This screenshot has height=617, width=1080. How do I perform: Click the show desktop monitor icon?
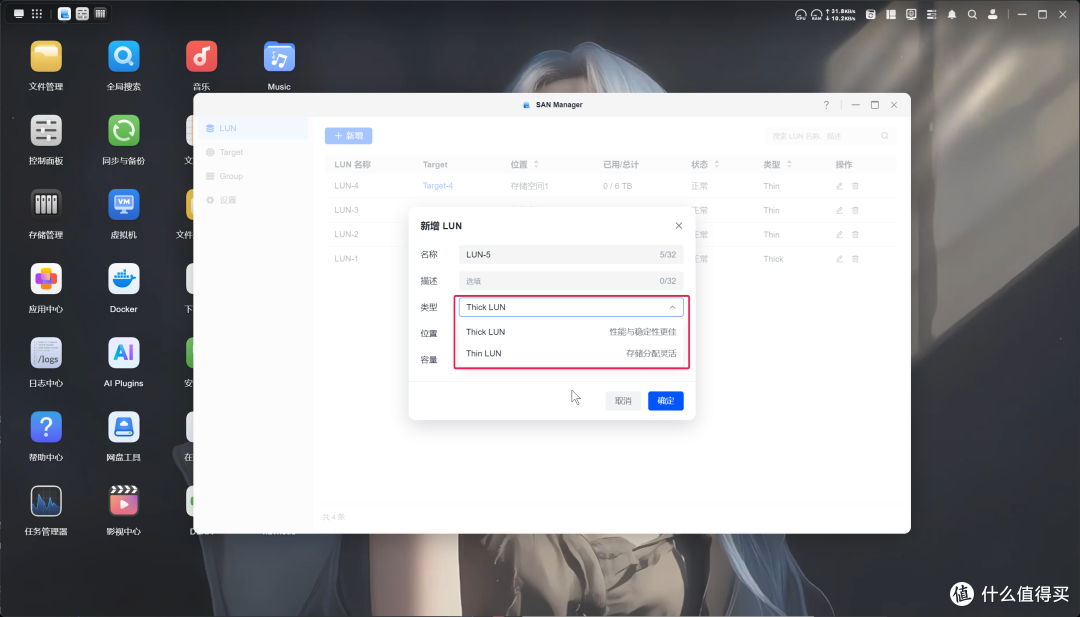coord(19,14)
